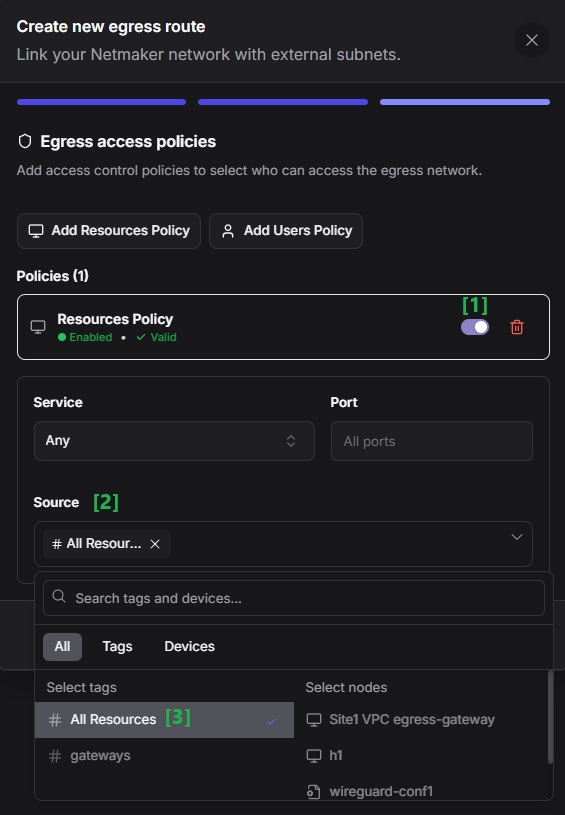Focus the Search tags and devices field
The height and width of the screenshot is (815, 565).
(294, 598)
